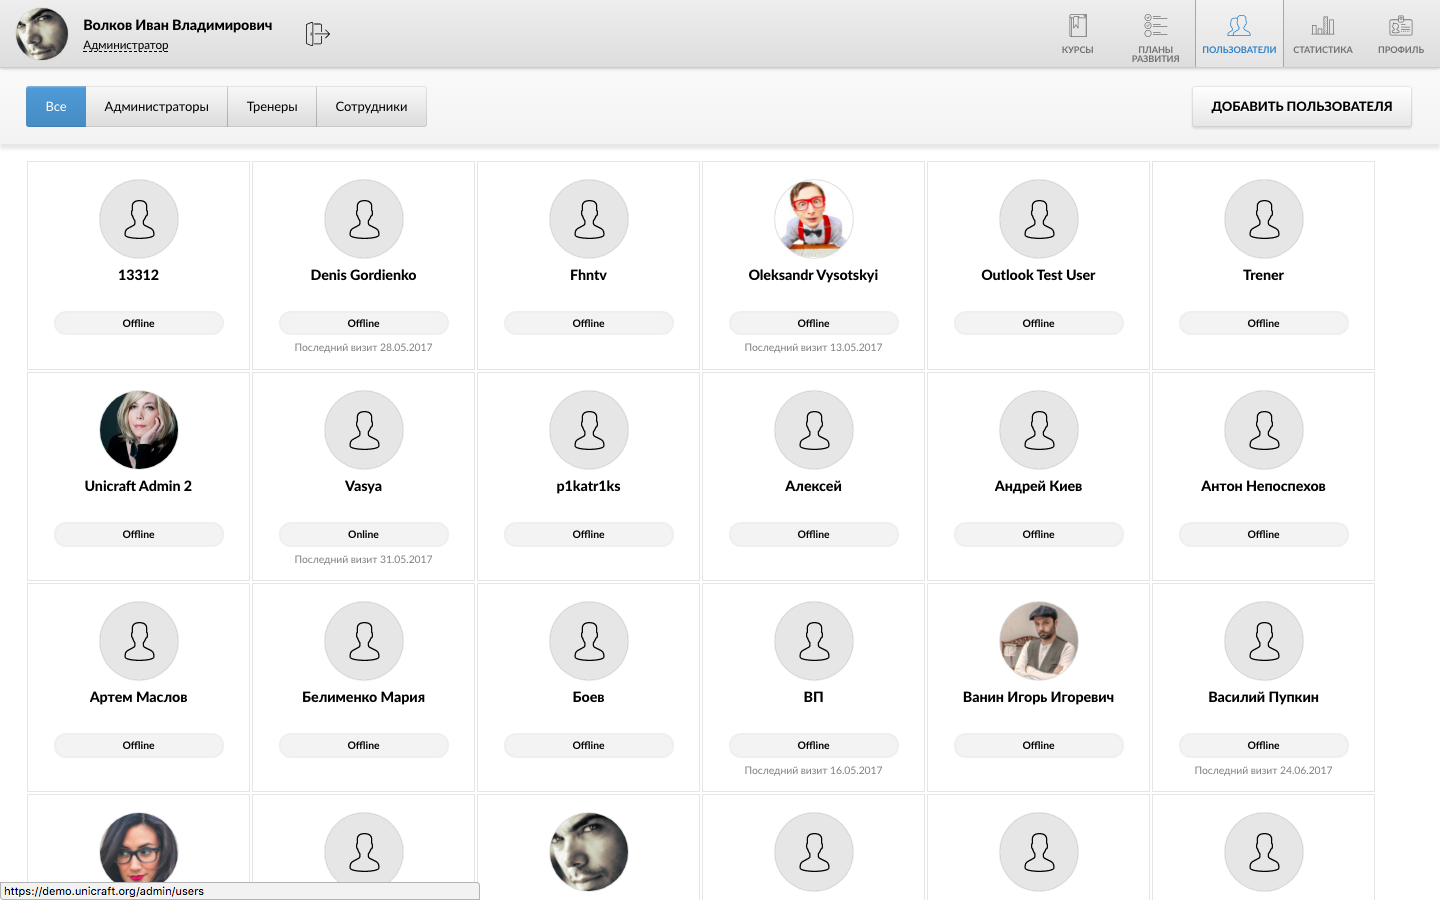Open the Курсы section icon

[x=1077, y=26]
